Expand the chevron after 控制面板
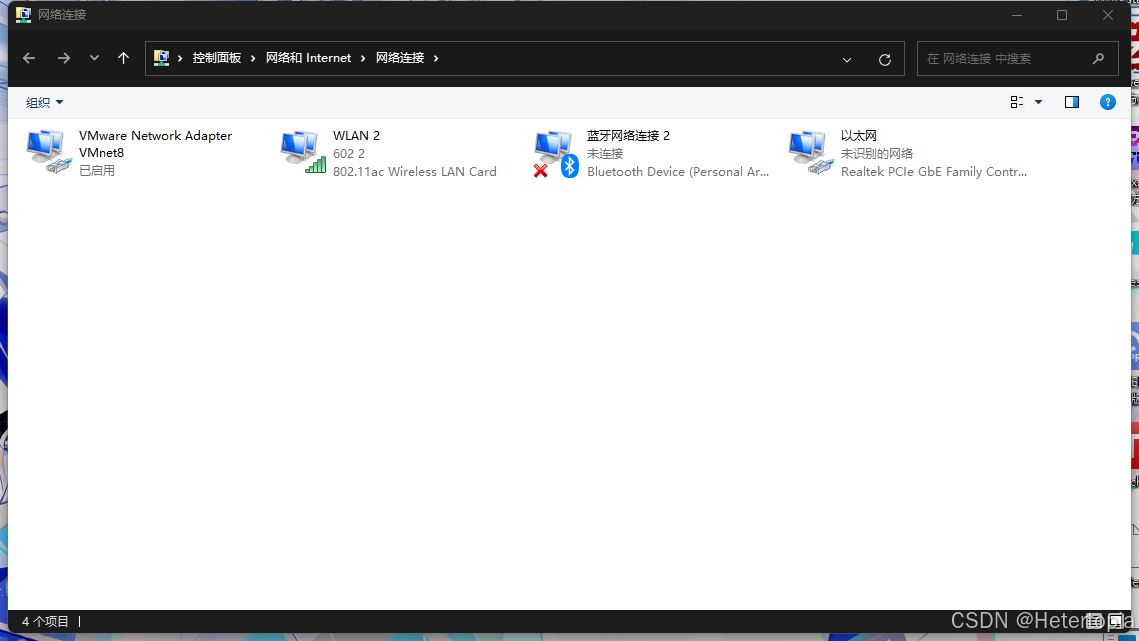The image size is (1139, 641). [x=254, y=58]
